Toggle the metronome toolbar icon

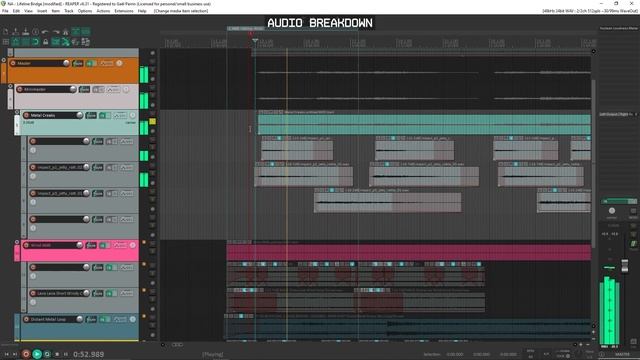point(65,32)
